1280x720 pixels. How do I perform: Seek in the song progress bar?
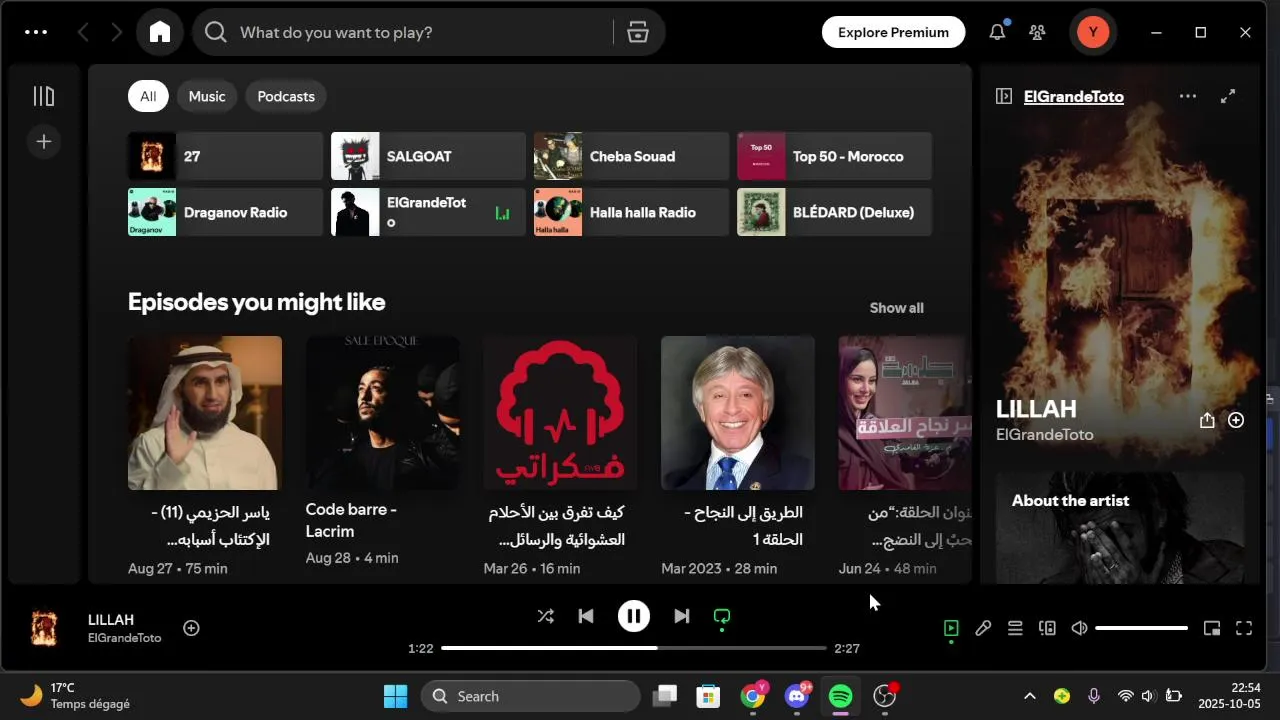click(x=633, y=648)
